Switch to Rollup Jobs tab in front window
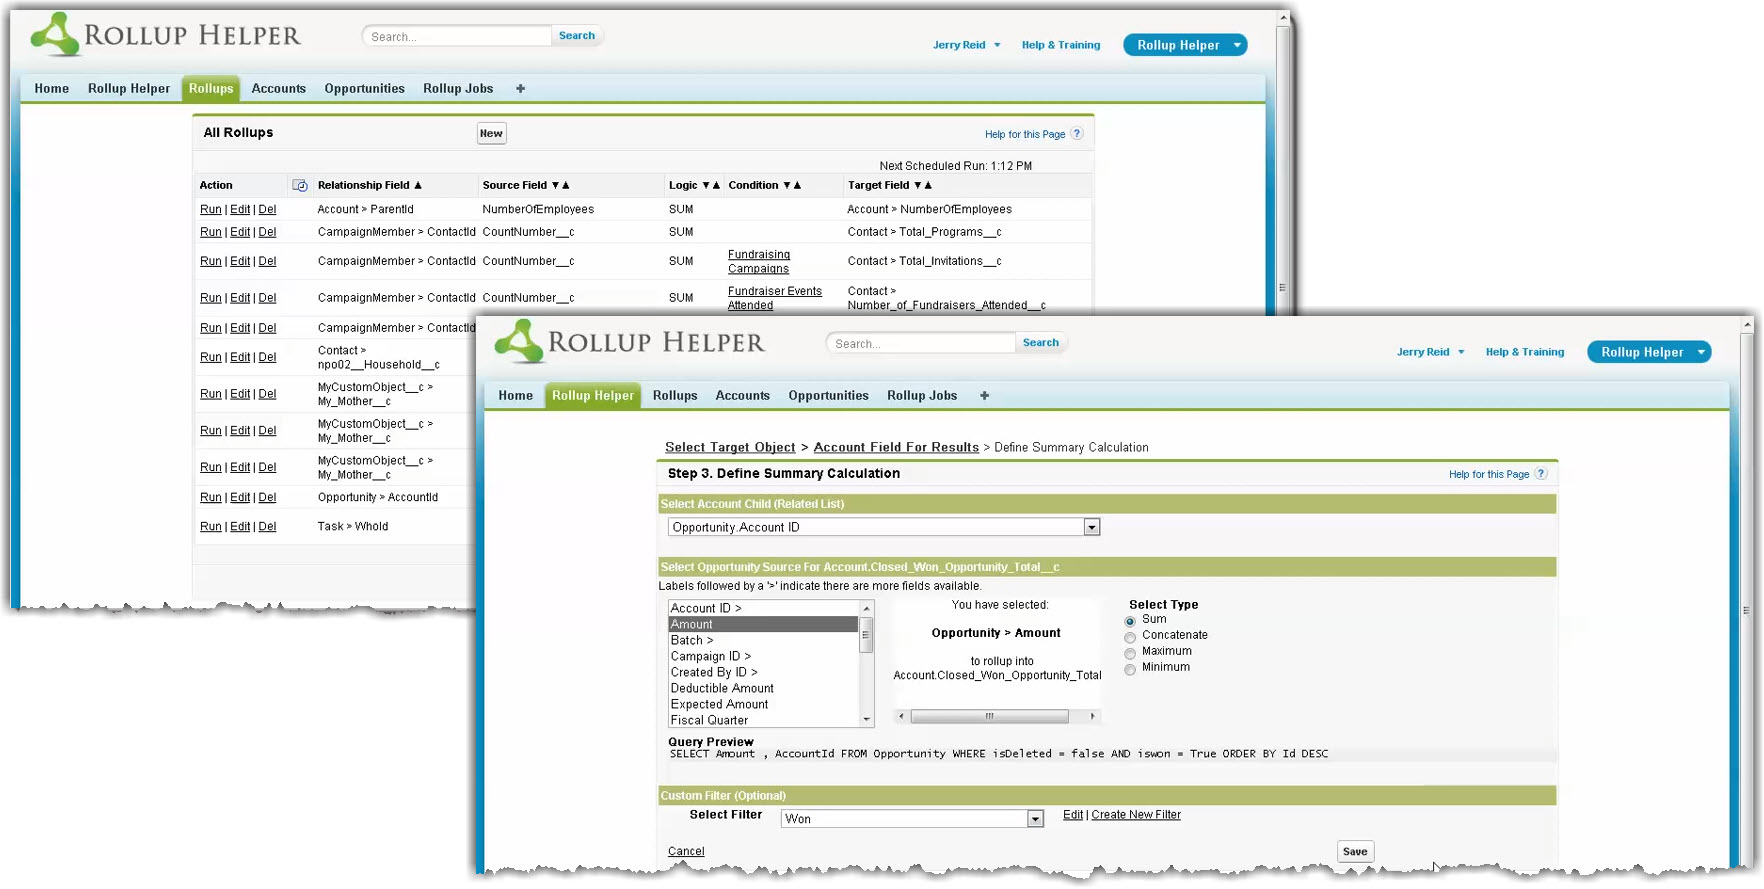 coord(921,396)
